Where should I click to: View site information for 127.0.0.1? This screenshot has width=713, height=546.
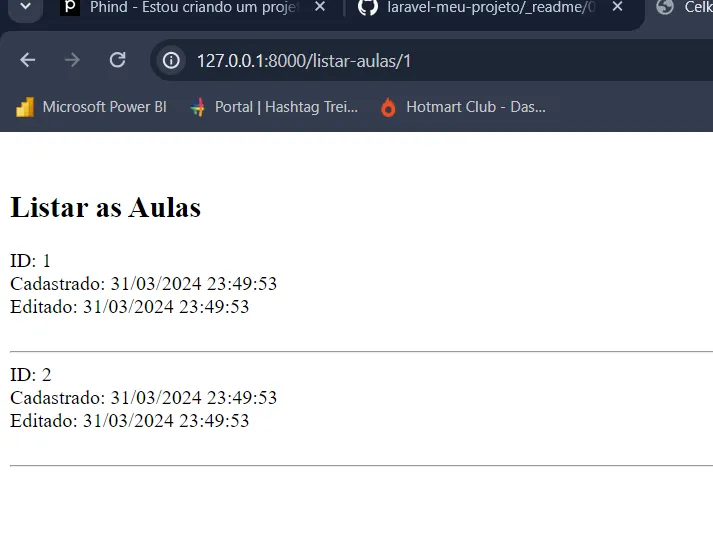[x=172, y=61]
